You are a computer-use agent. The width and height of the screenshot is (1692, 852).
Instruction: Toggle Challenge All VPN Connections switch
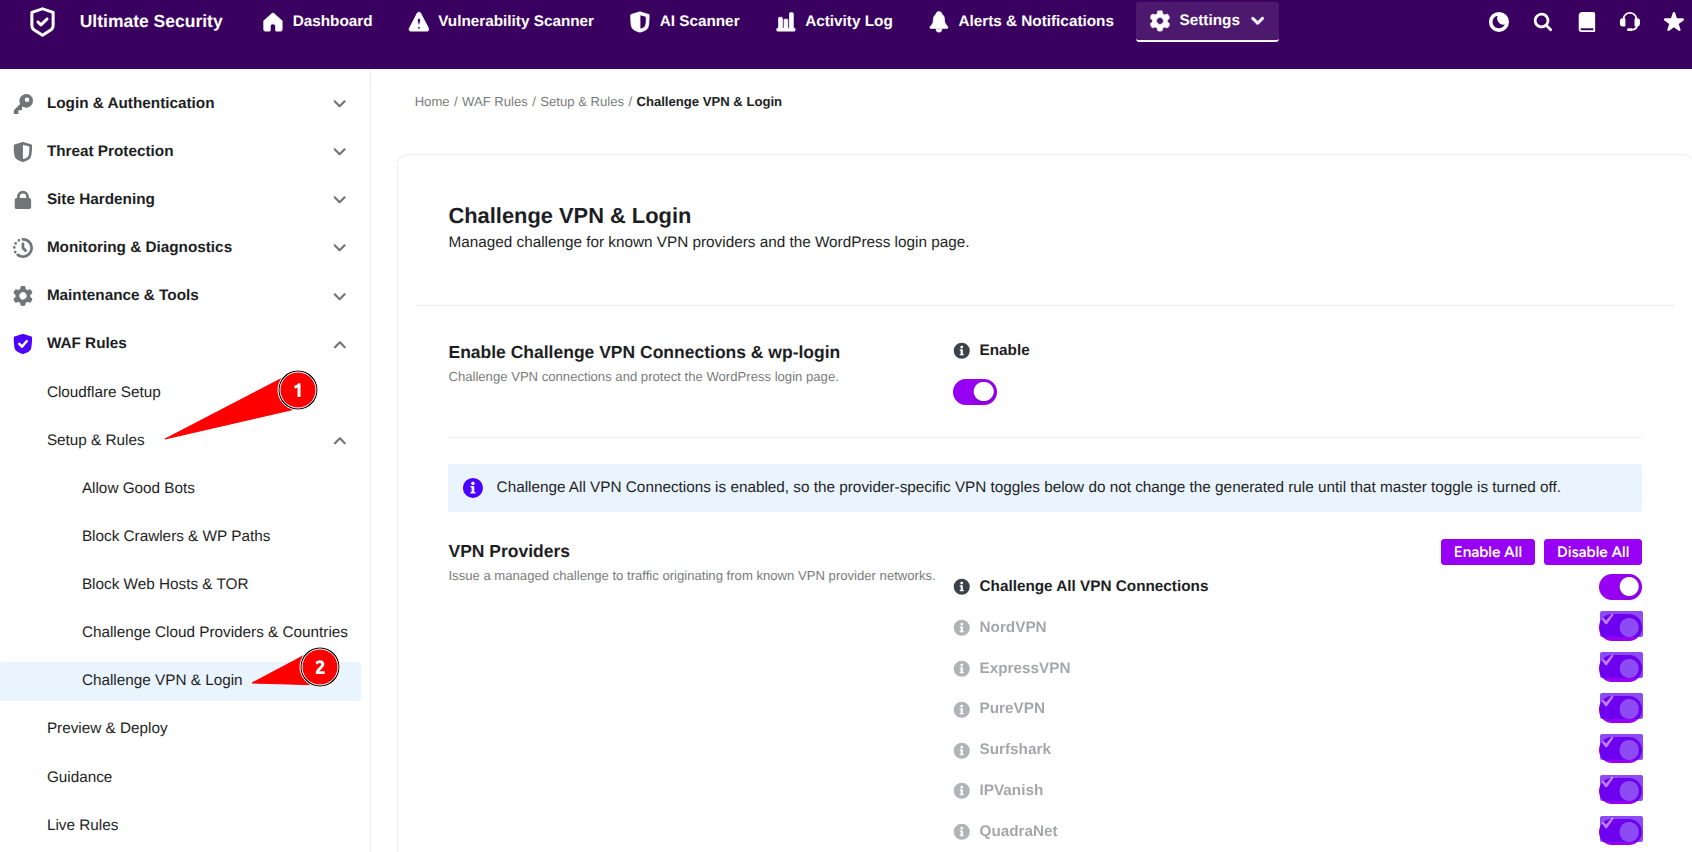click(1620, 587)
